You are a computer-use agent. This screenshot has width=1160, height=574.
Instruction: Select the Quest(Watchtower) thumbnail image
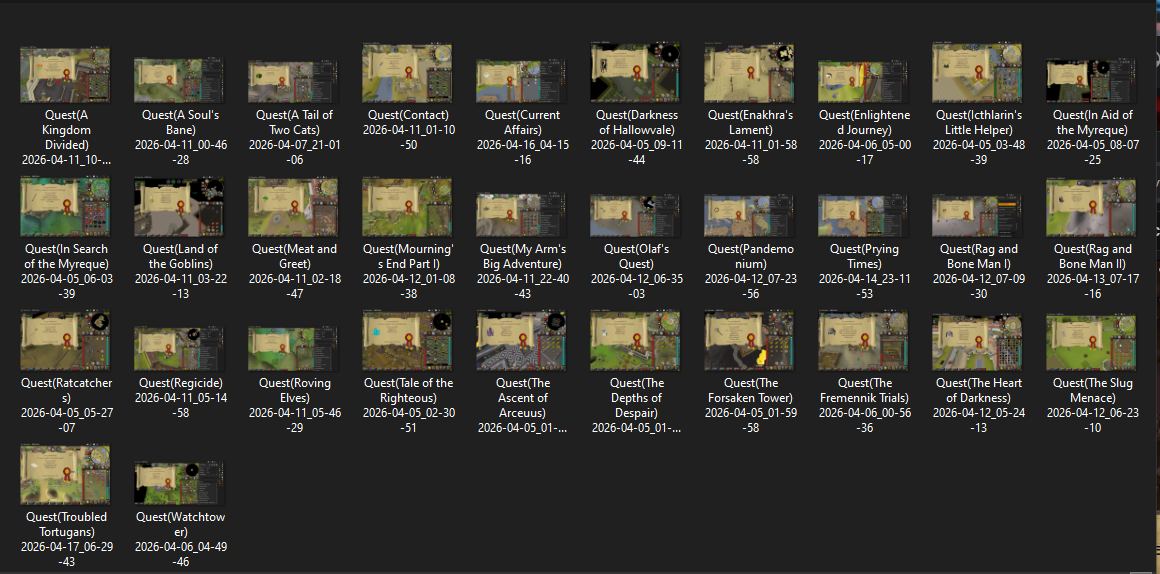point(179,484)
